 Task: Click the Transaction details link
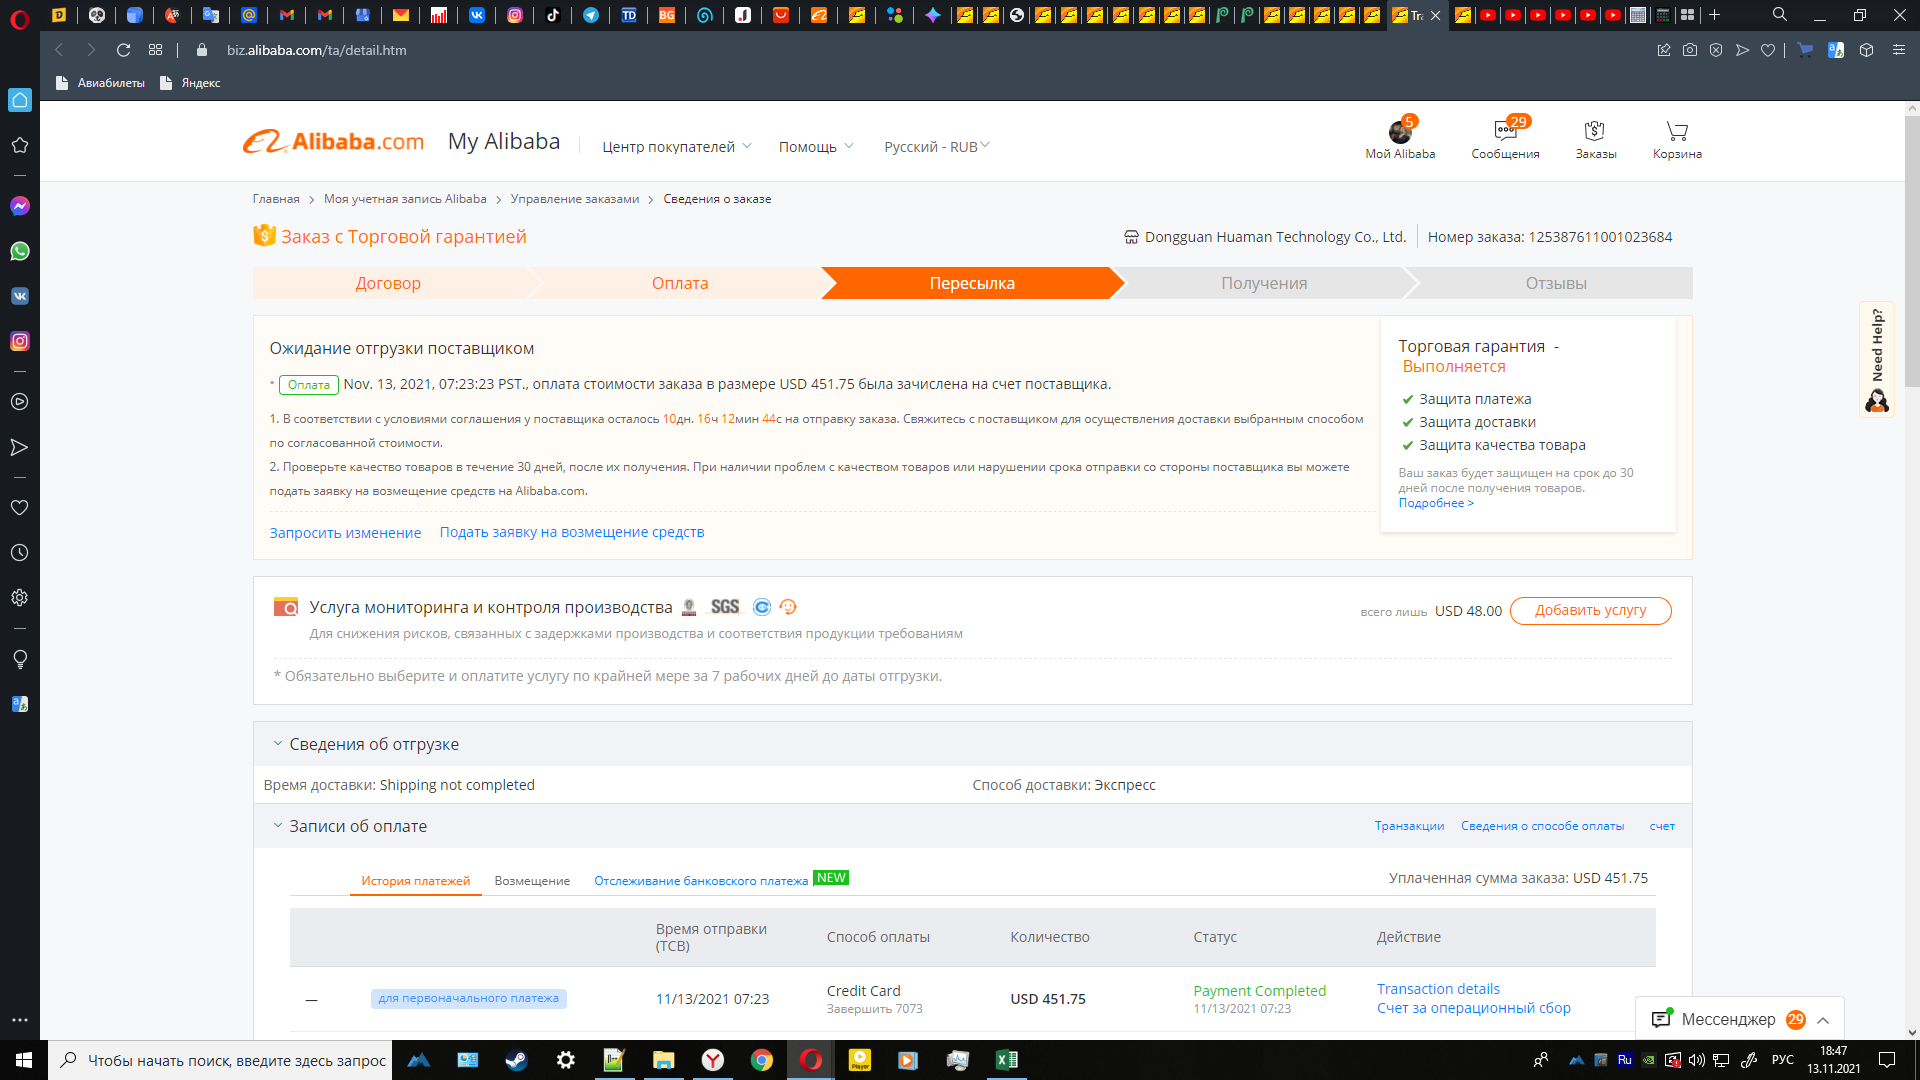point(1438,989)
